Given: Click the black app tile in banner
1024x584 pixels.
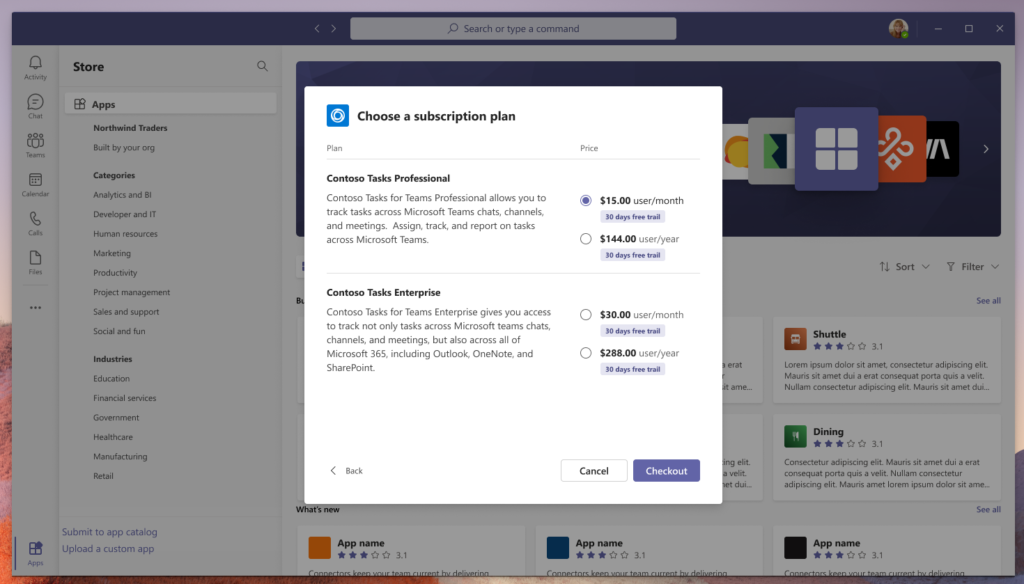Looking at the screenshot, I should (x=942, y=149).
